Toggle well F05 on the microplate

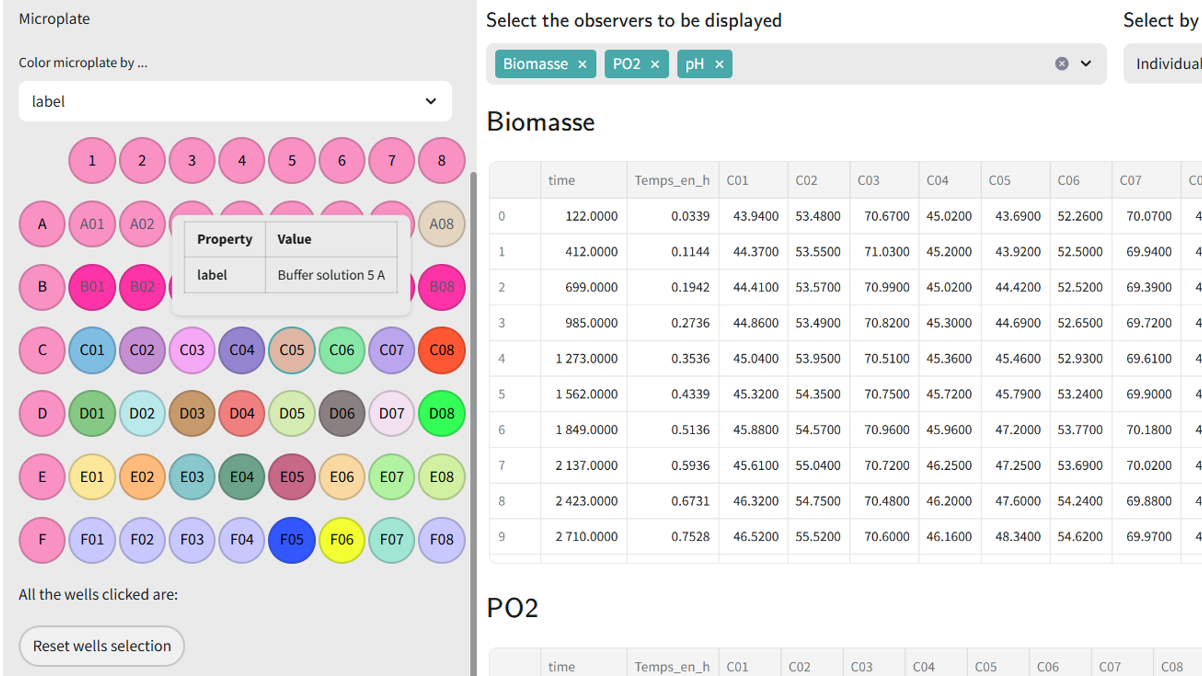point(292,540)
